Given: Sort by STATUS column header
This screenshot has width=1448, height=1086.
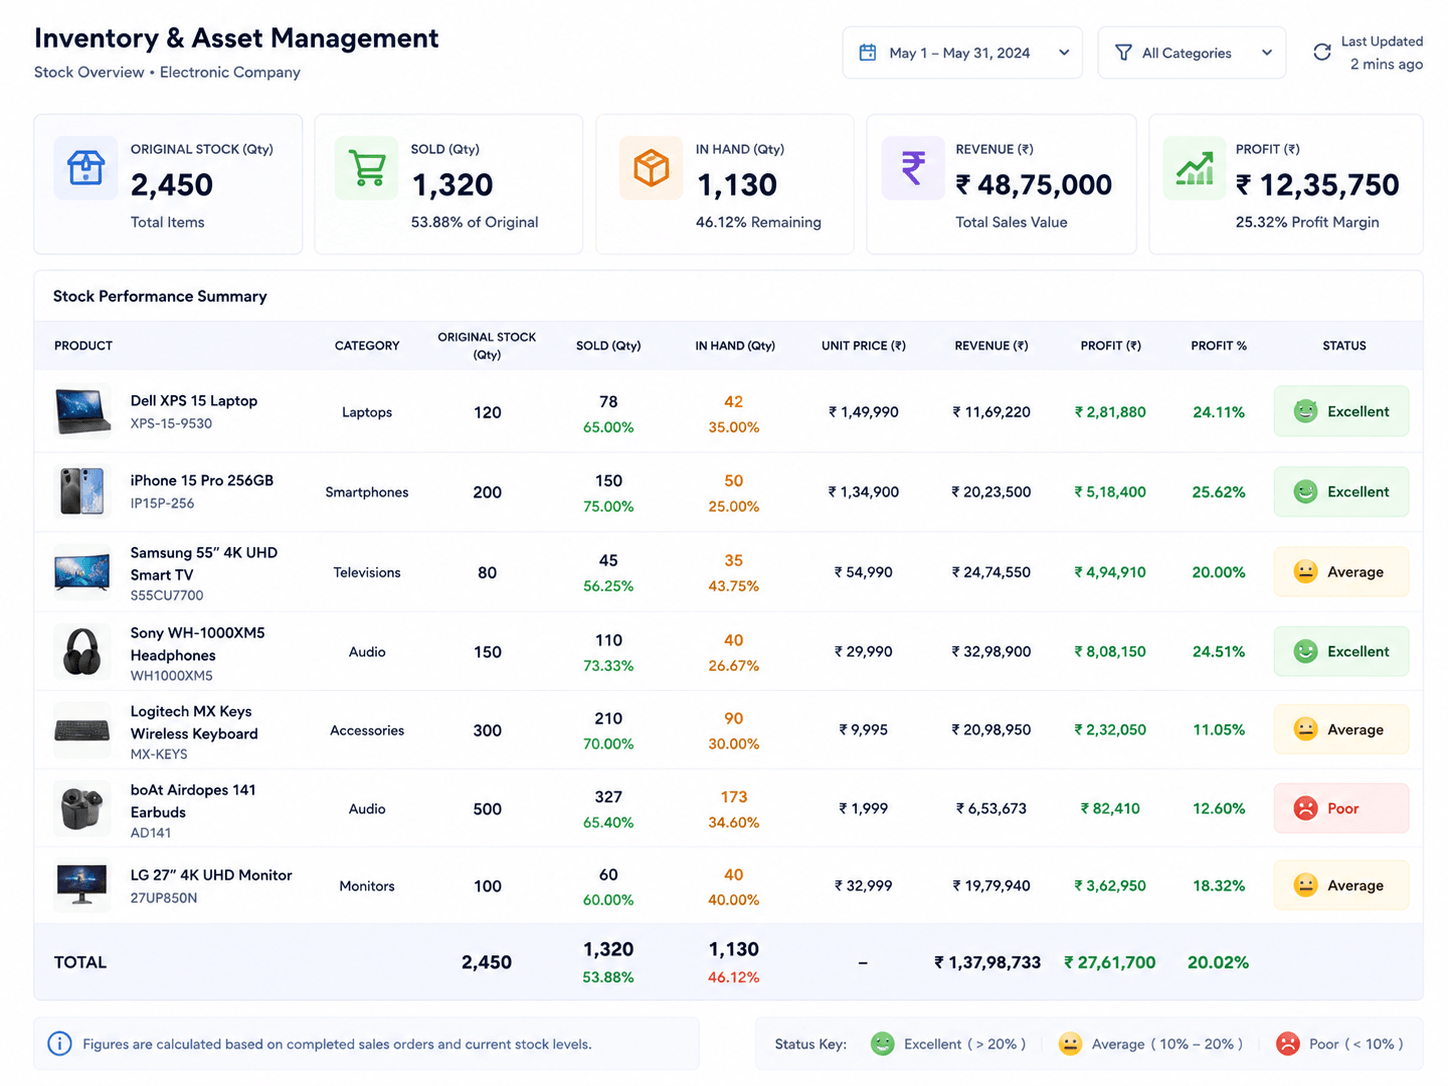Looking at the screenshot, I should pos(1344,346).
